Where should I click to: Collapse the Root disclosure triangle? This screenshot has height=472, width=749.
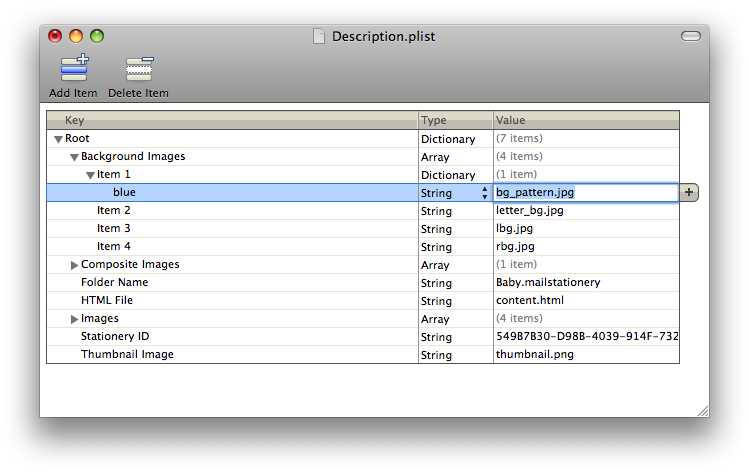coord(58,139)
